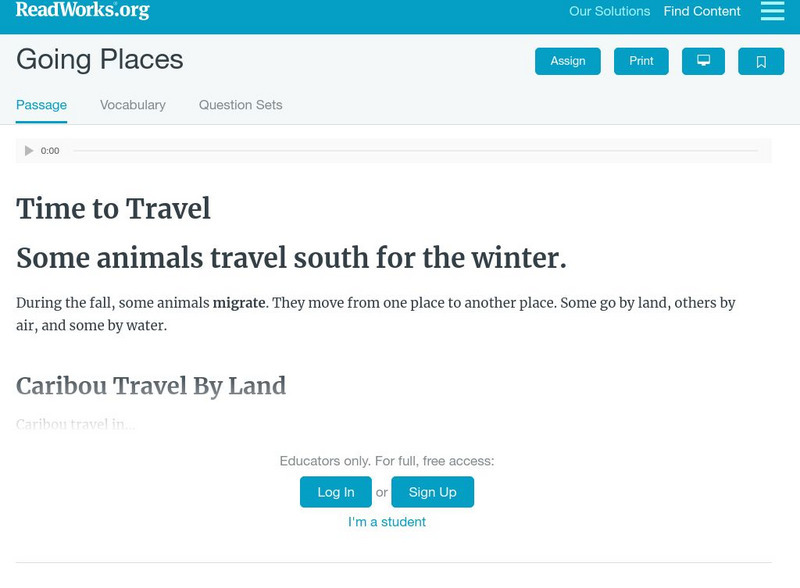Screen dimensions: 800x588
Task: Click the monitor display icon button
Action: pos(703,61)
